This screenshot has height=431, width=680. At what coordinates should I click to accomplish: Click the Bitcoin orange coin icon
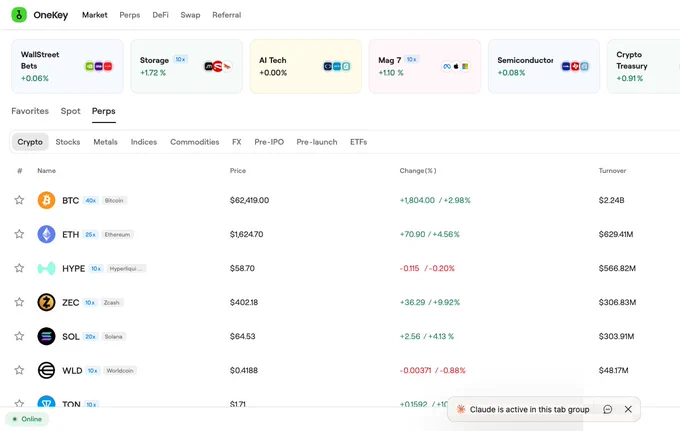pyautogui.click(x=46, y=200)
